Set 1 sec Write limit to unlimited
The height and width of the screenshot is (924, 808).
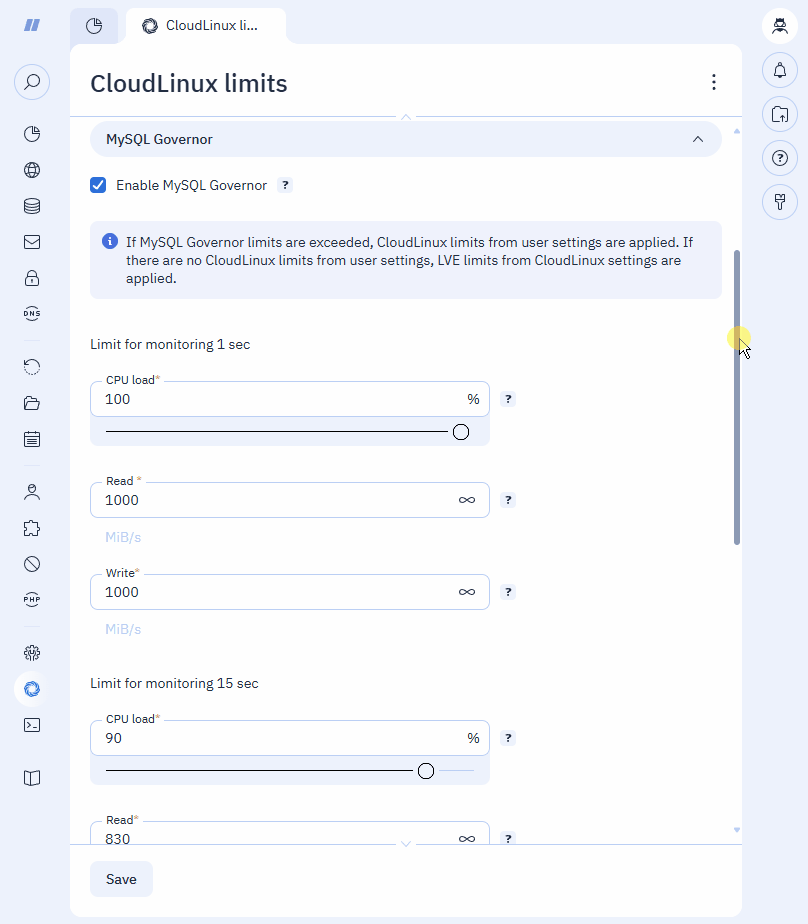coord(467,592)
